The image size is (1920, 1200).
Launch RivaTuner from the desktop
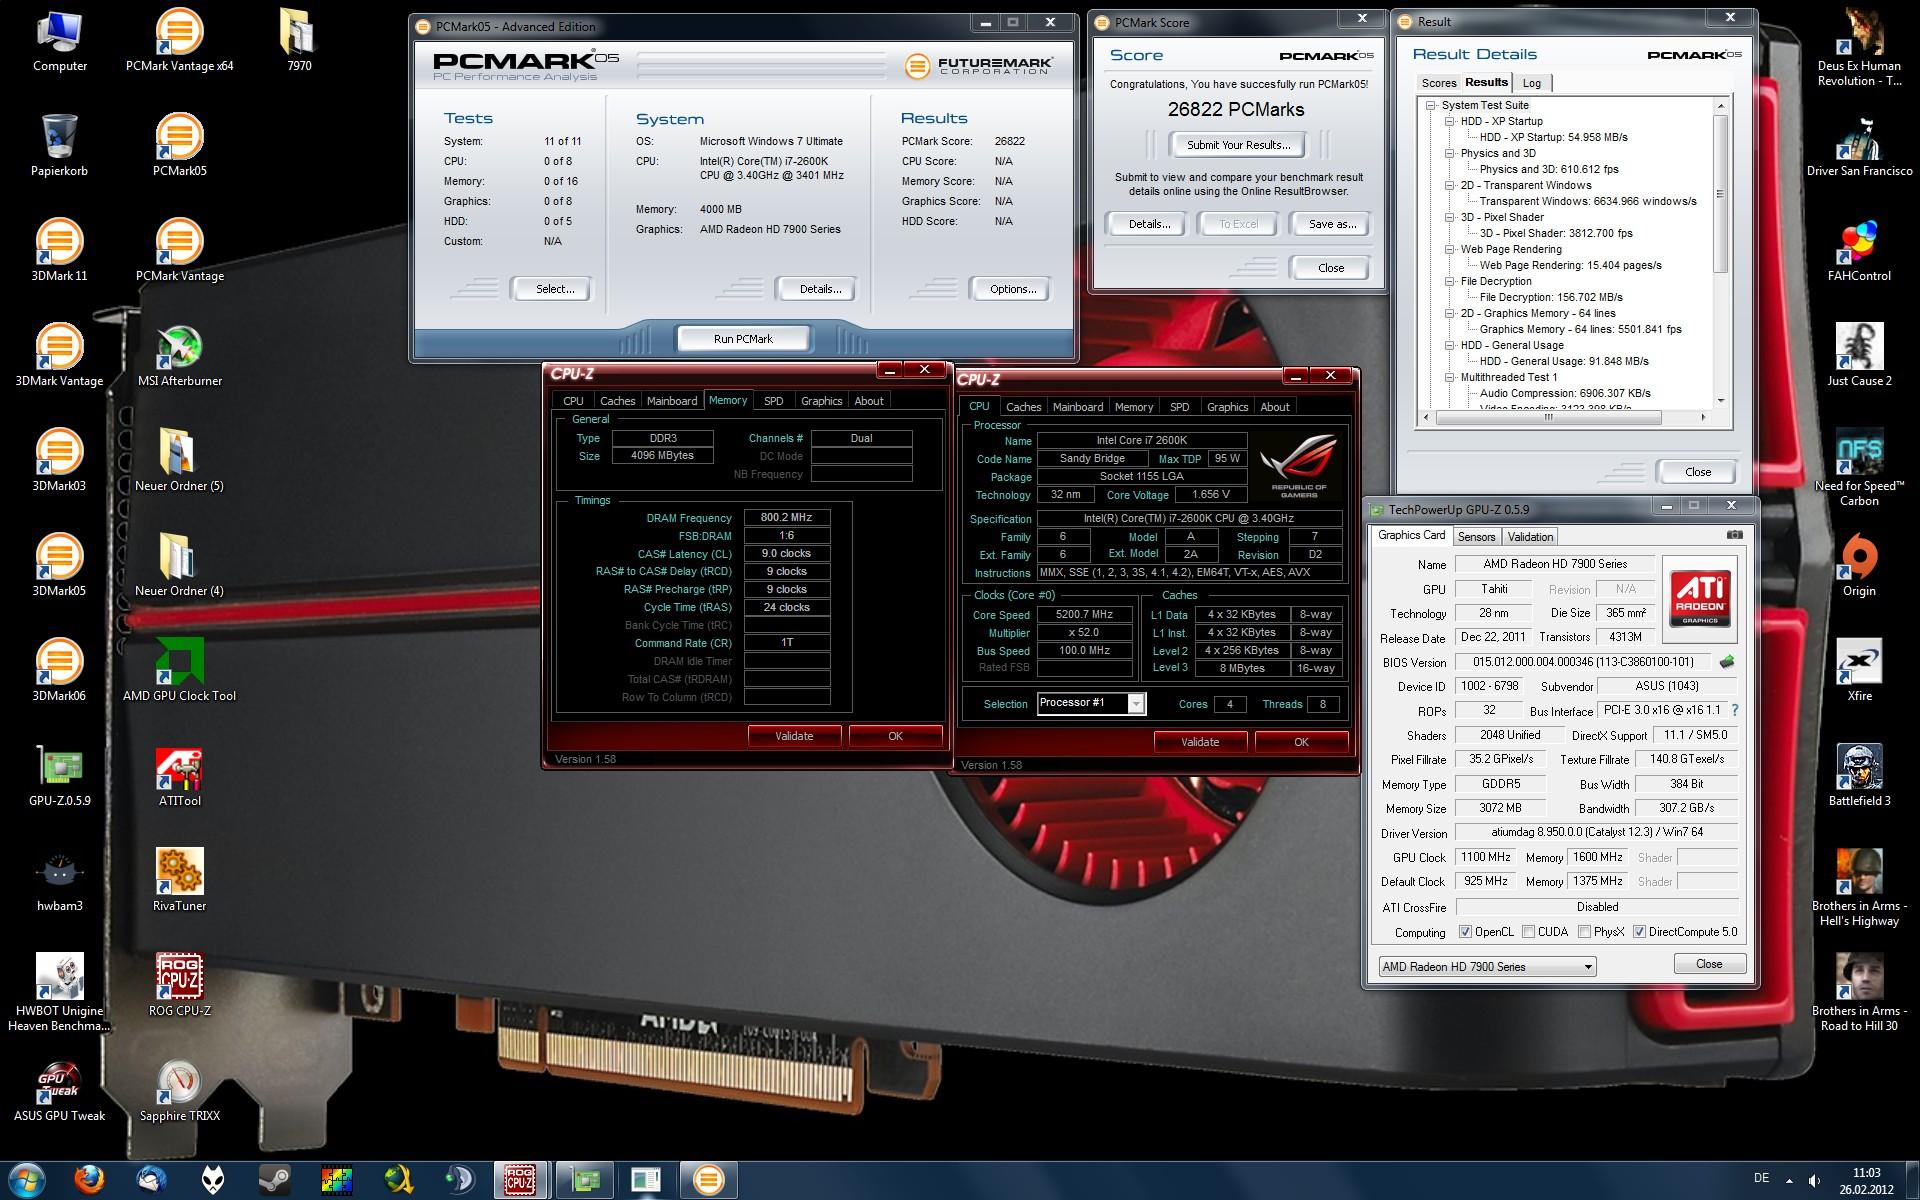click(180, 880)
